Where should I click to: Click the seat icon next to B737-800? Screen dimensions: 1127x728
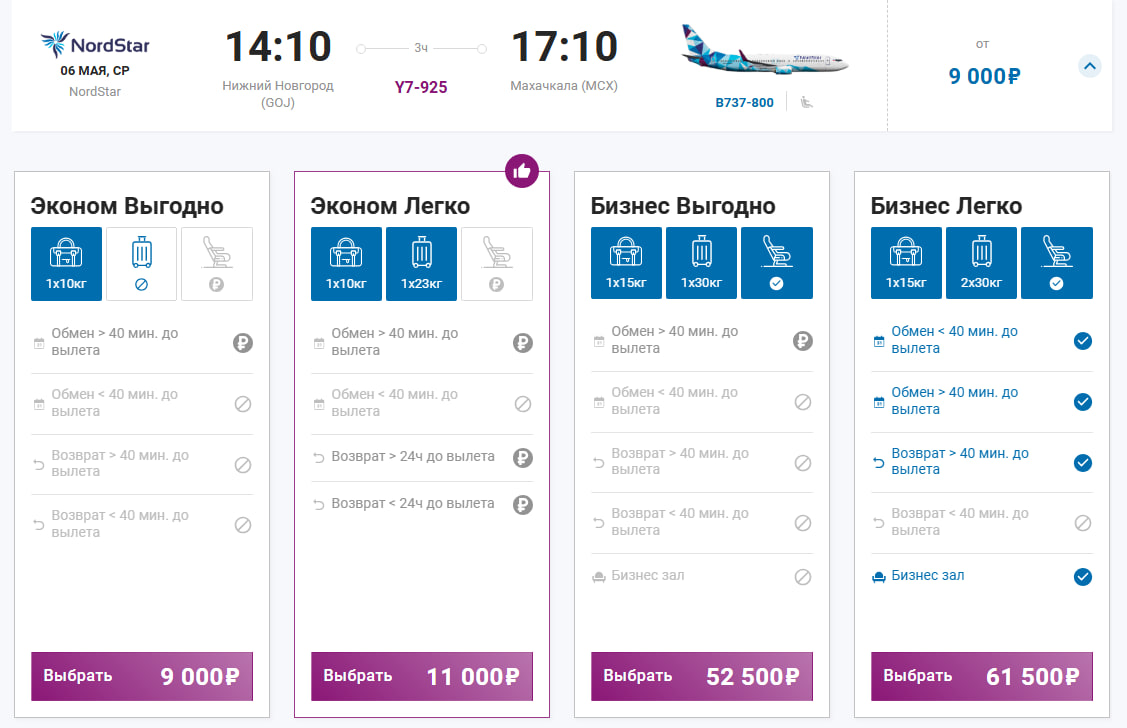806,102
